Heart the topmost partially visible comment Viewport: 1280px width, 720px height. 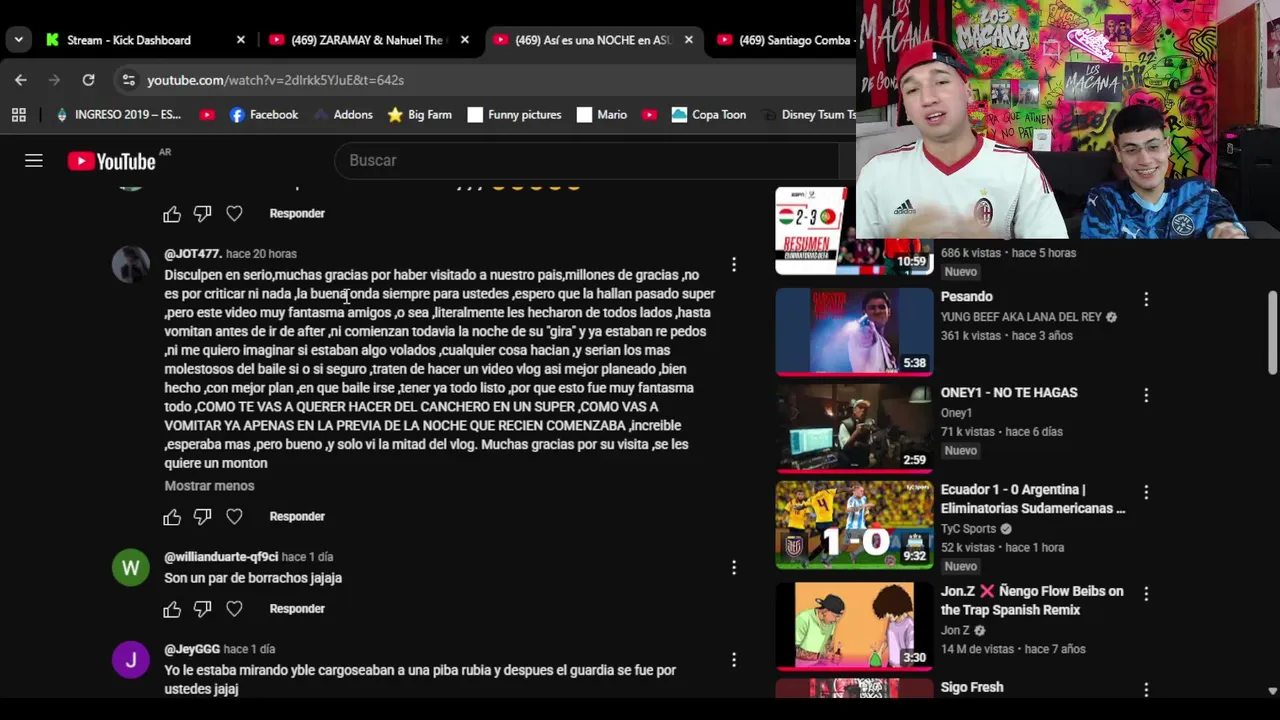pyautogui.click(x=234, y=214)
